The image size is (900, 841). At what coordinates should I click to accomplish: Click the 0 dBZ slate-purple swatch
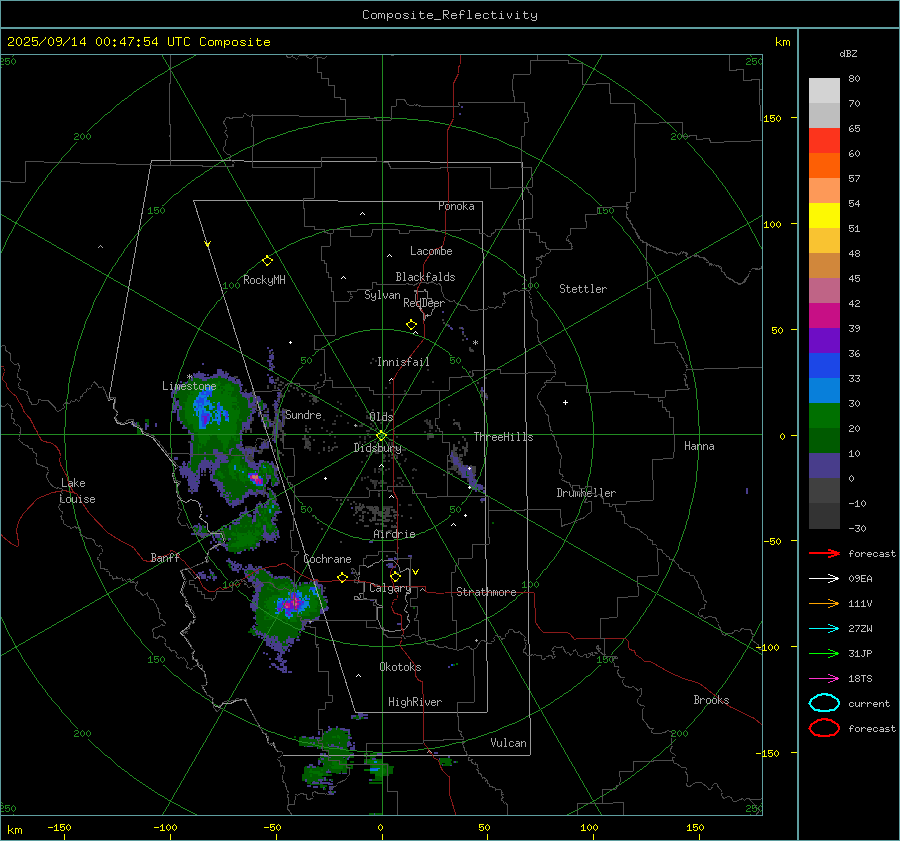(824, 466)
